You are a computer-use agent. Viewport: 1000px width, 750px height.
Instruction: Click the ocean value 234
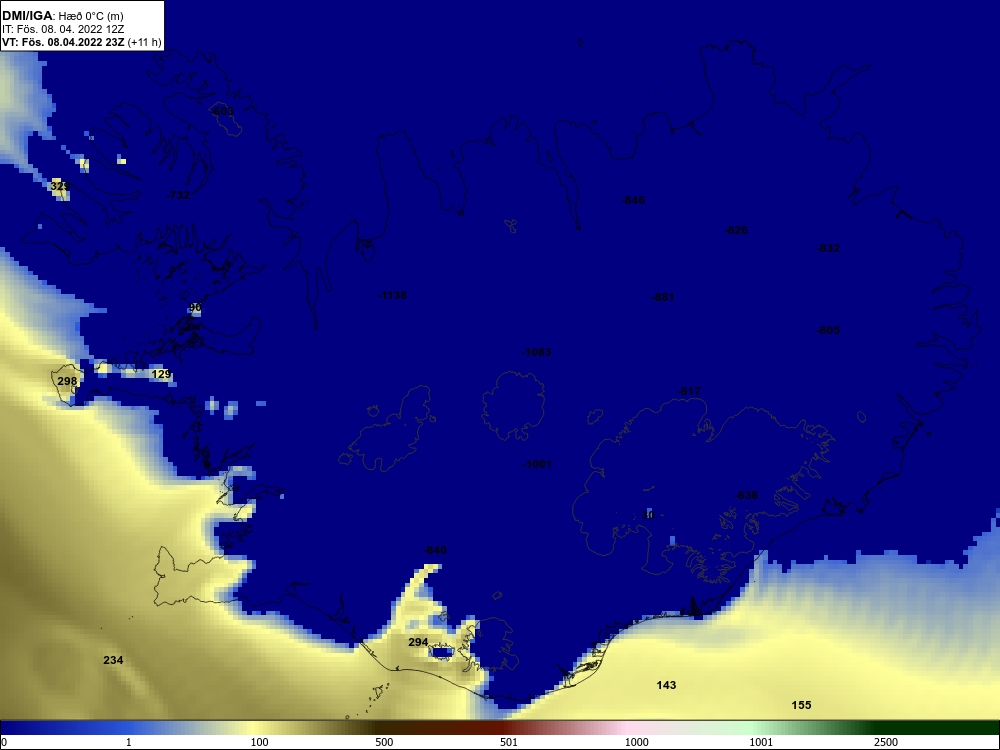[113, 660]
